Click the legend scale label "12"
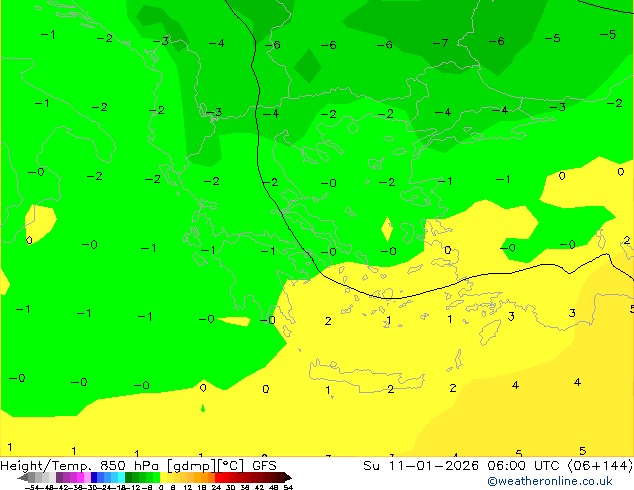The width and height of the screenshot is (634, 490). (x=188, y=487)
